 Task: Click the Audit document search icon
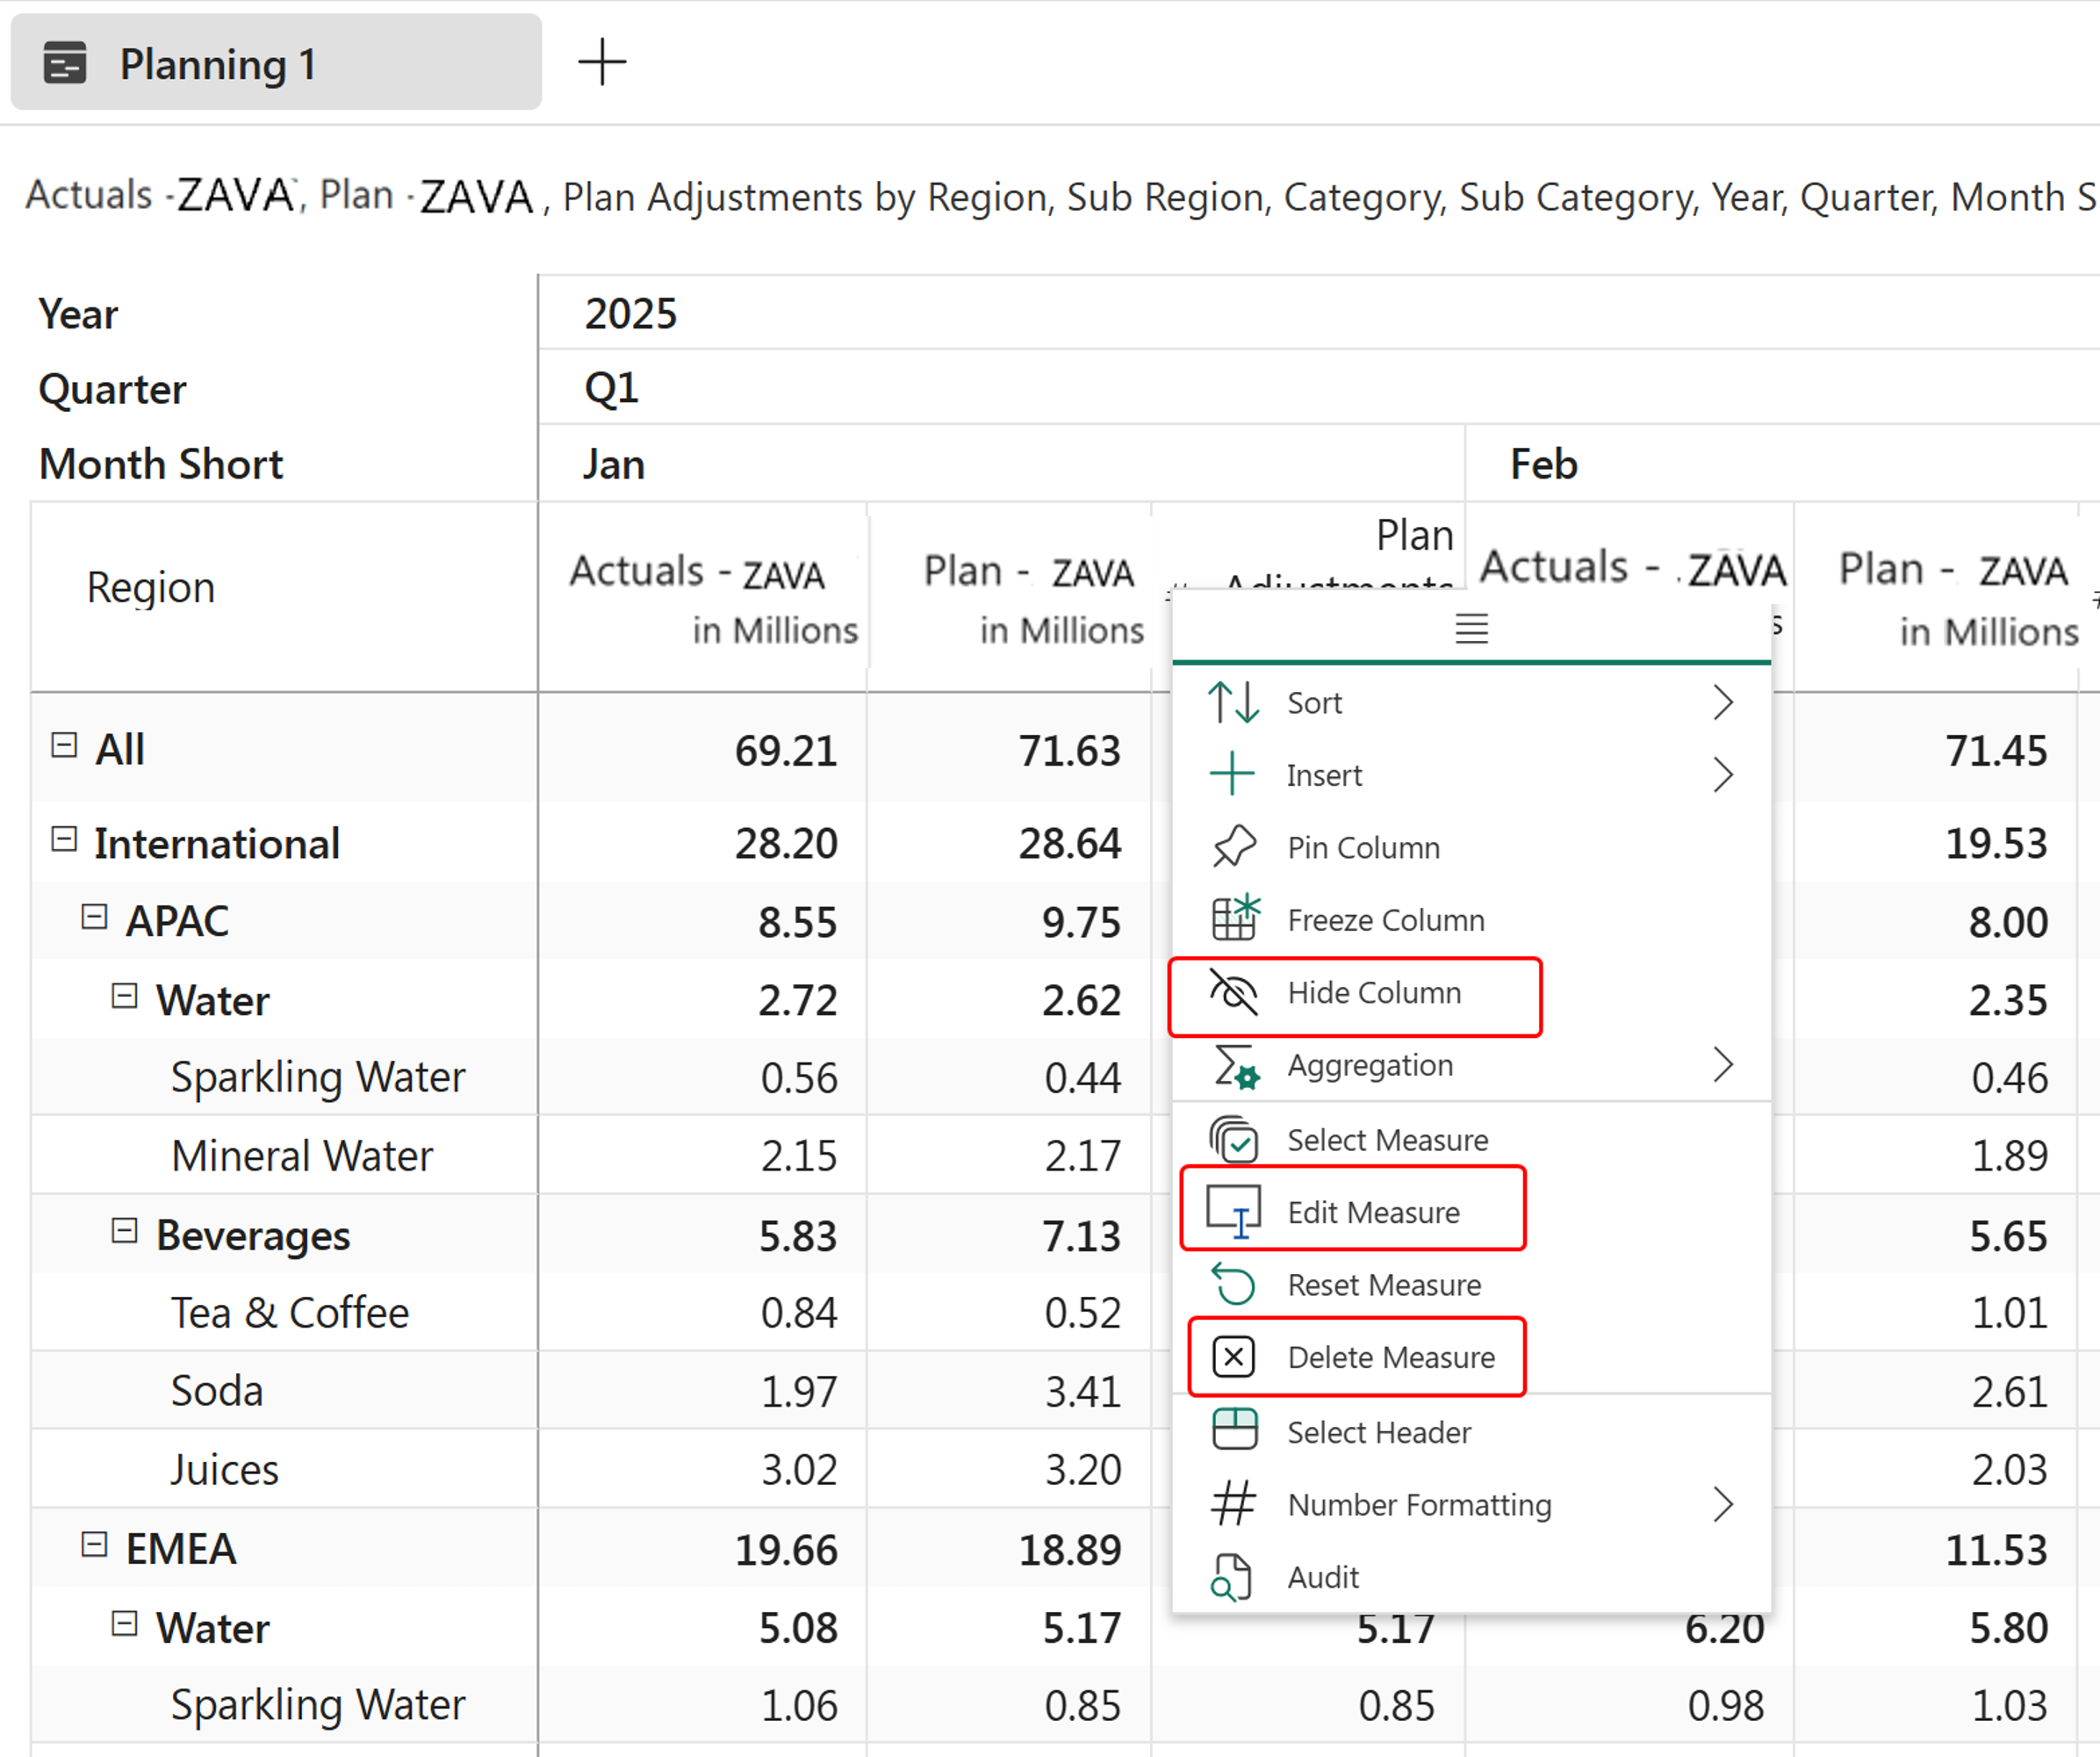point(1231,1577)
